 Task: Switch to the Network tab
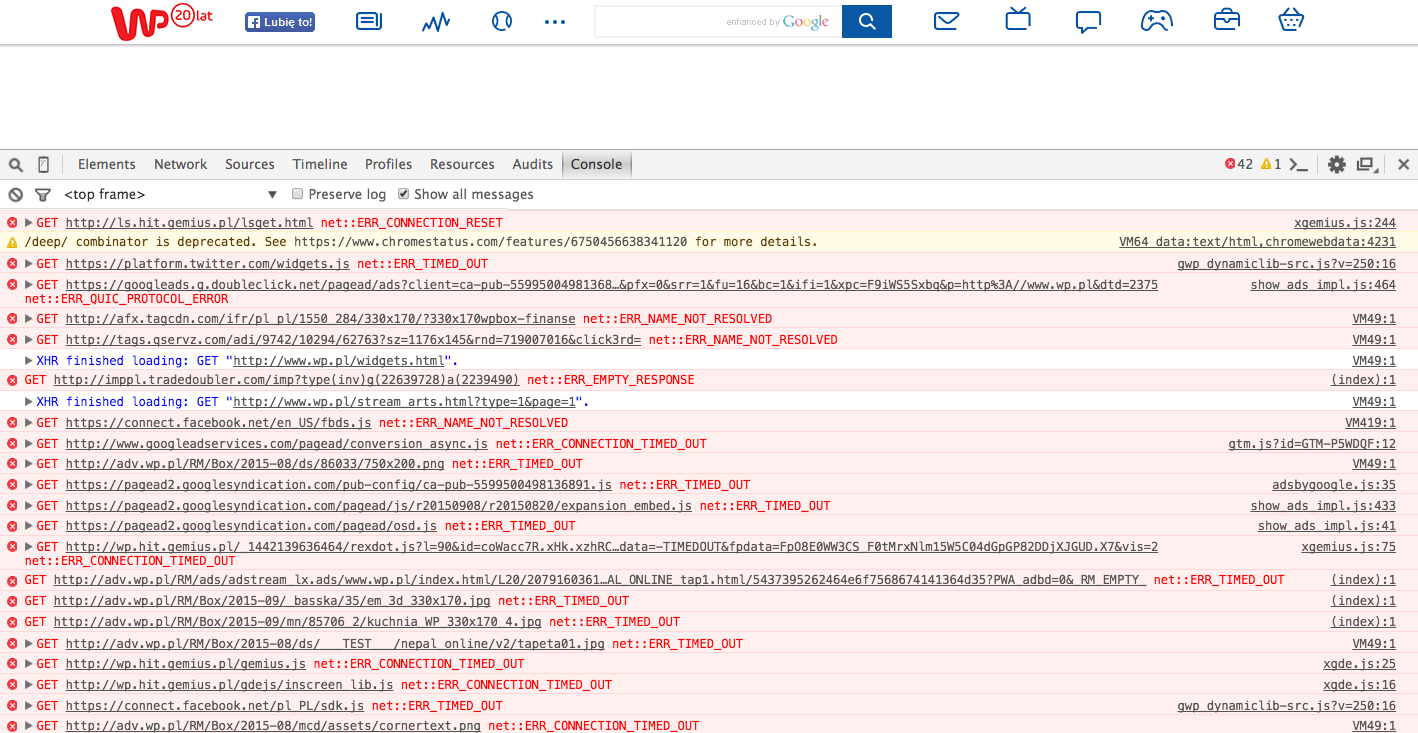click(x=180, y=165)
